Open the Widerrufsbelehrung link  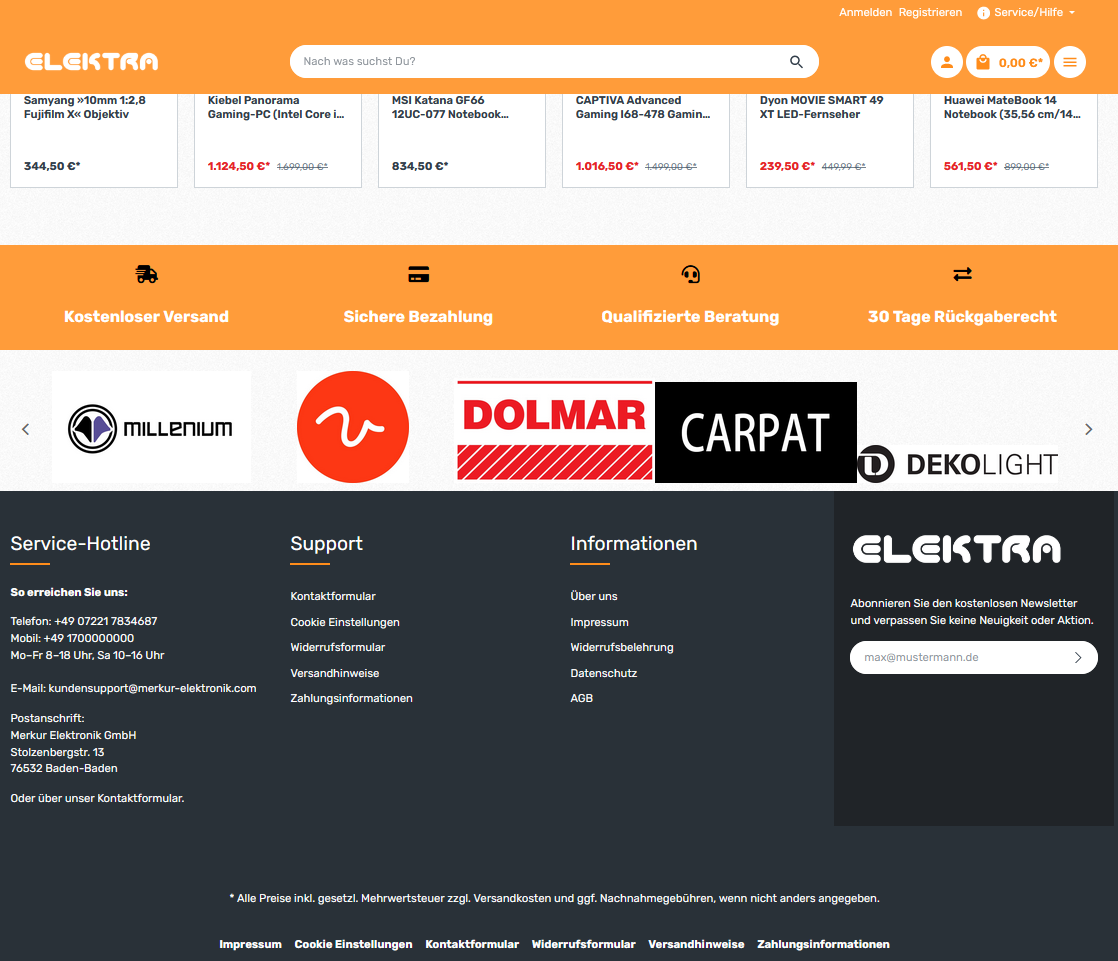(x=622, y=647)
